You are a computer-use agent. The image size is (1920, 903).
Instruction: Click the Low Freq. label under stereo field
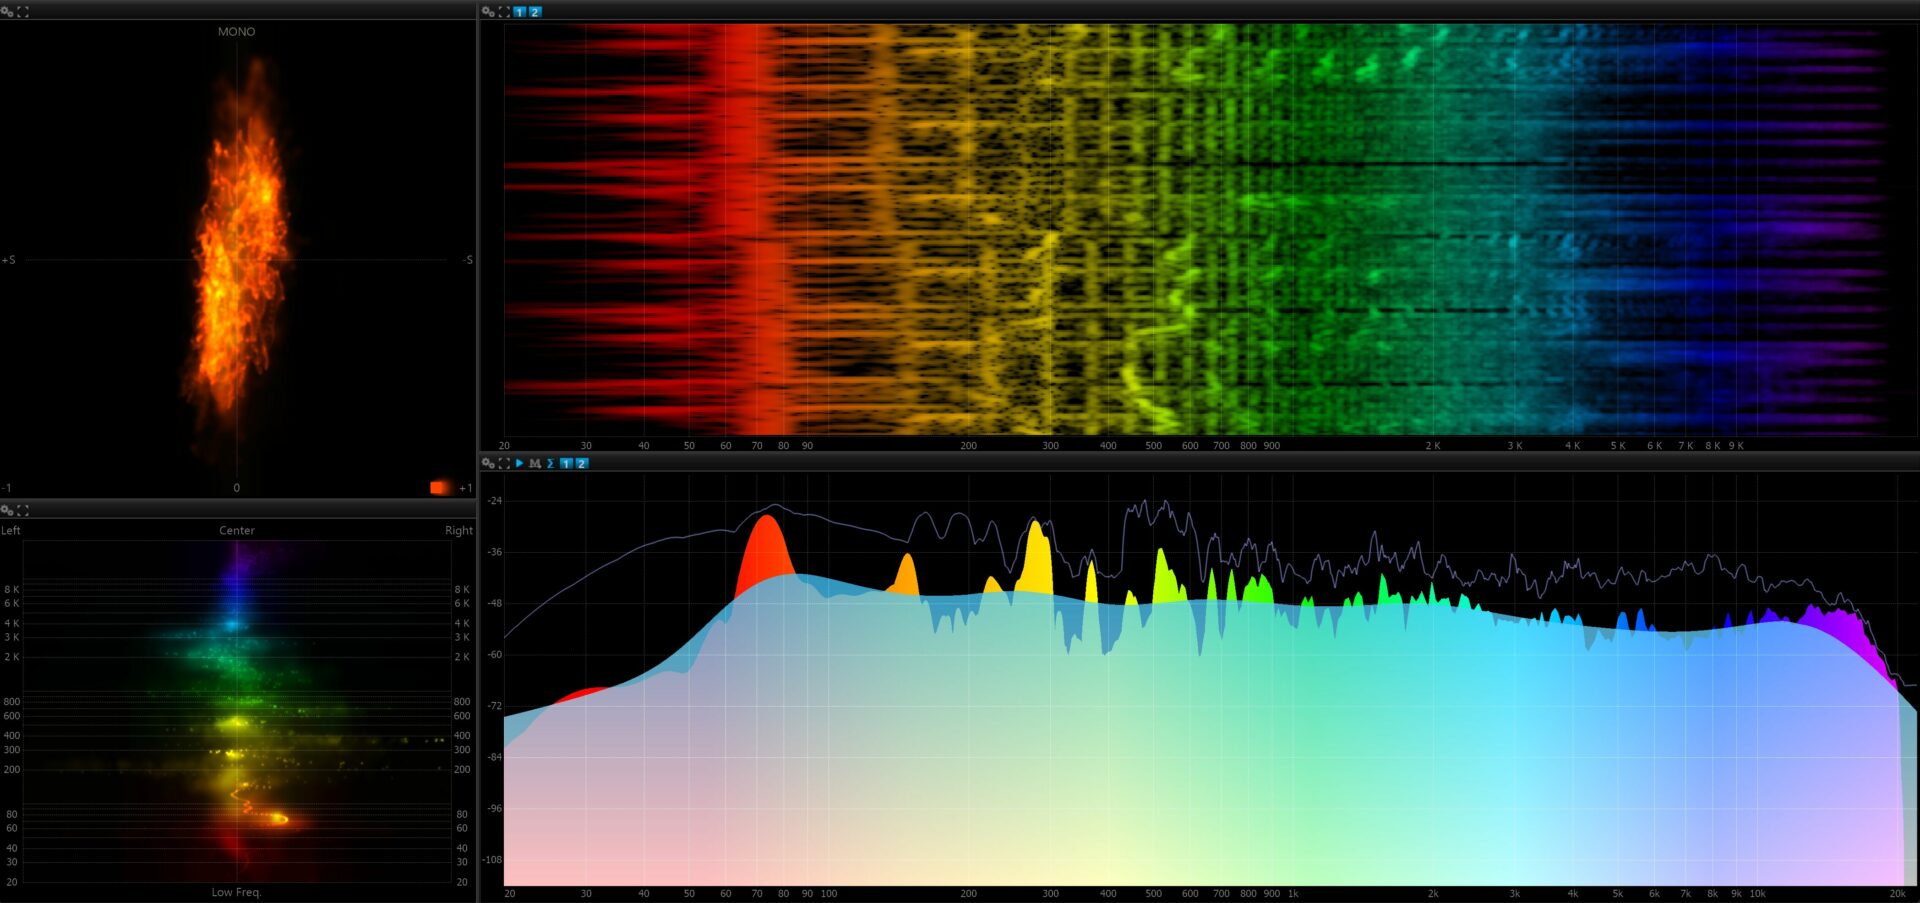[x=236, y=892]
